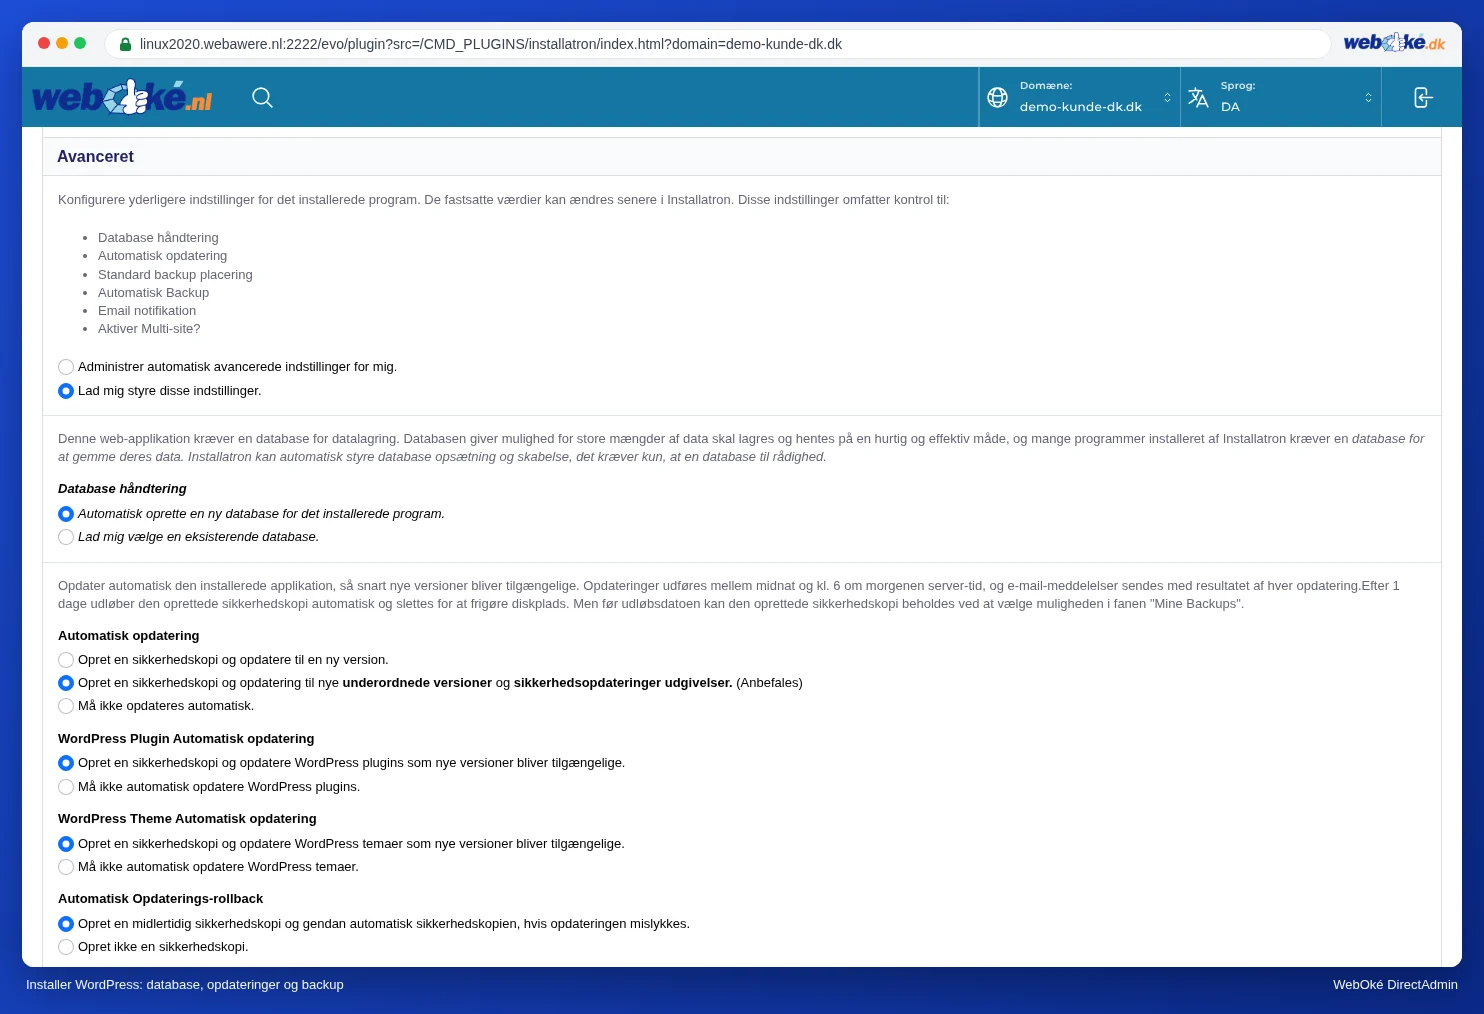Click the 'Installer WordPress' caption text
The height and width of the screenshot is (1014, 1484).
click(x=185, y=985)
